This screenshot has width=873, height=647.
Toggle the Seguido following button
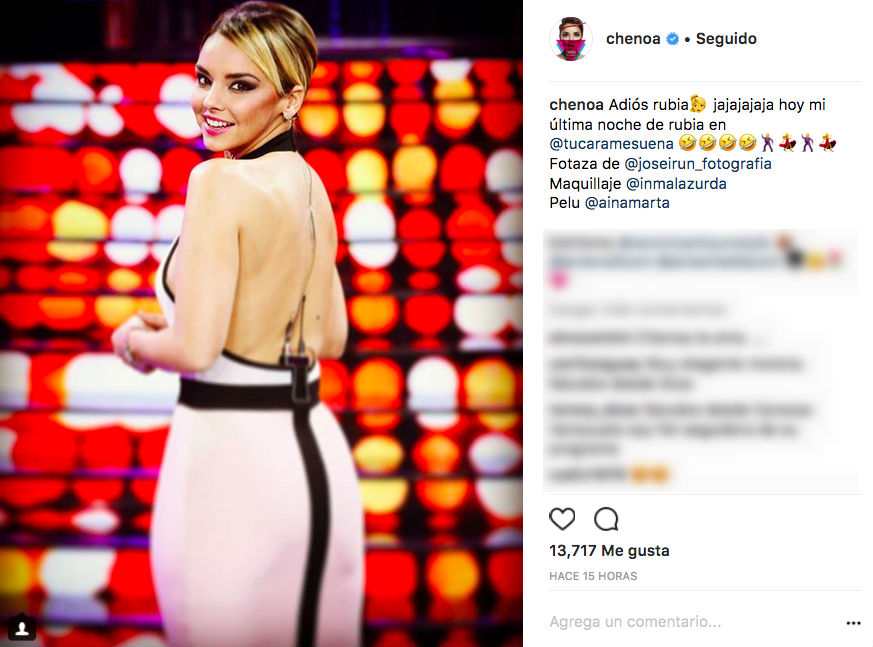tap(726, 39)
